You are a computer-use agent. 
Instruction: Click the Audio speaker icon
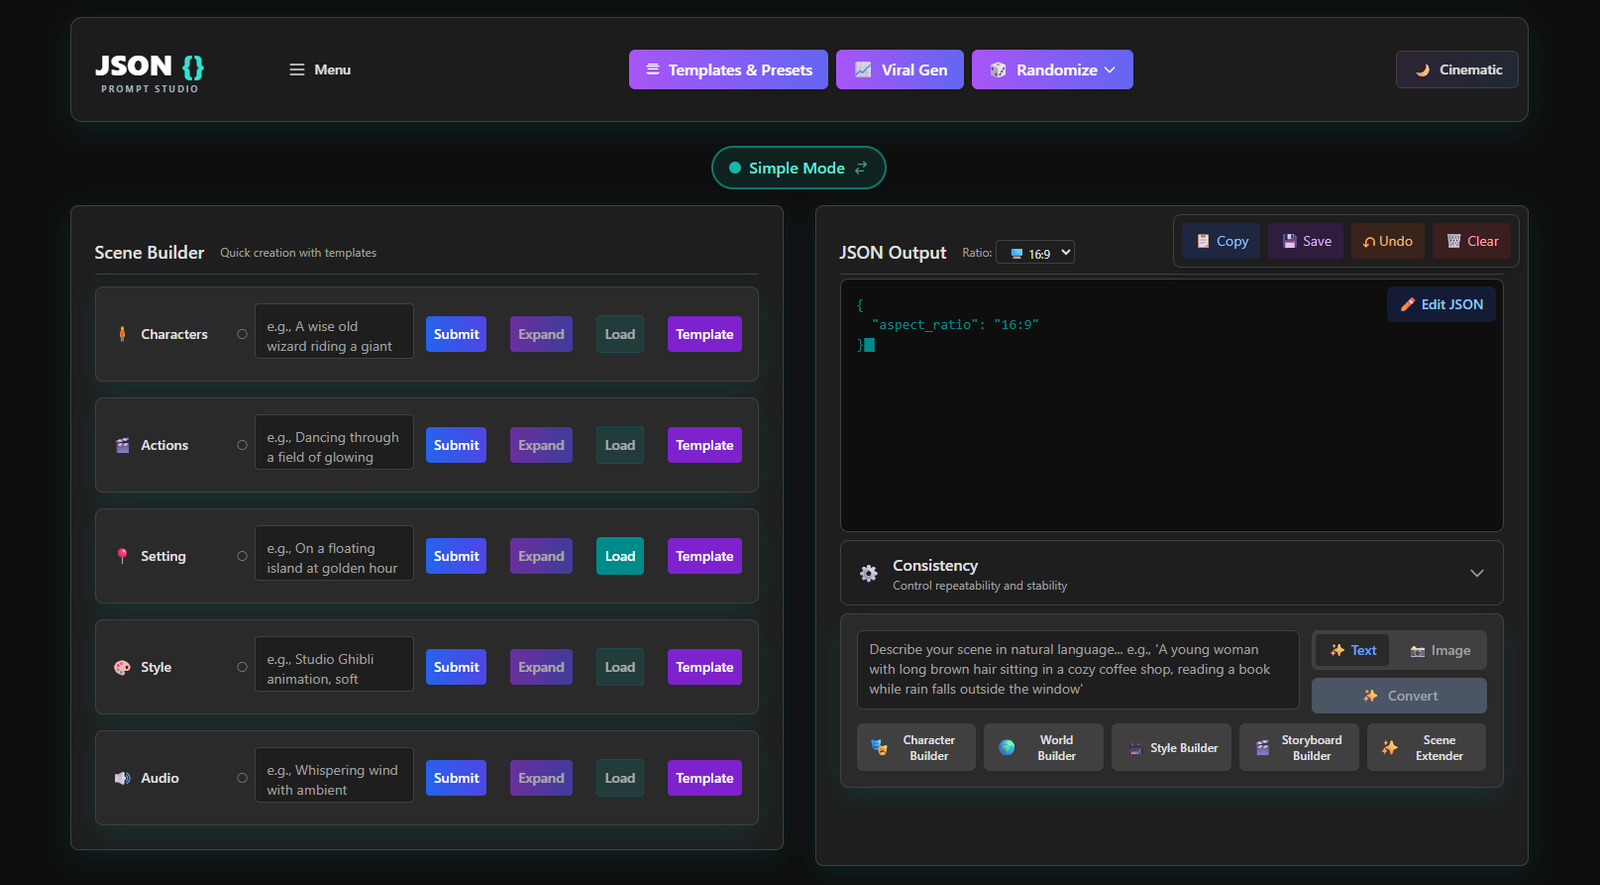[122, 778]
